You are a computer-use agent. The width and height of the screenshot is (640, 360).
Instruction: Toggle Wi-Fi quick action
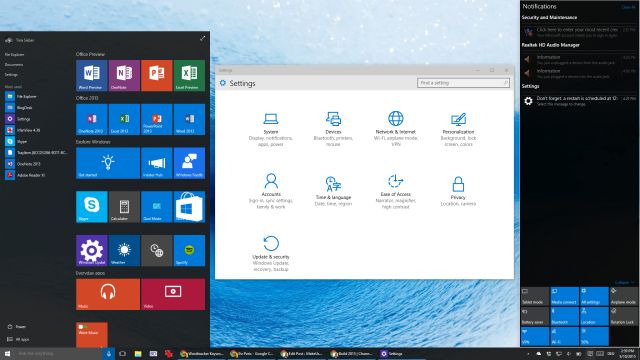point(564,336)
